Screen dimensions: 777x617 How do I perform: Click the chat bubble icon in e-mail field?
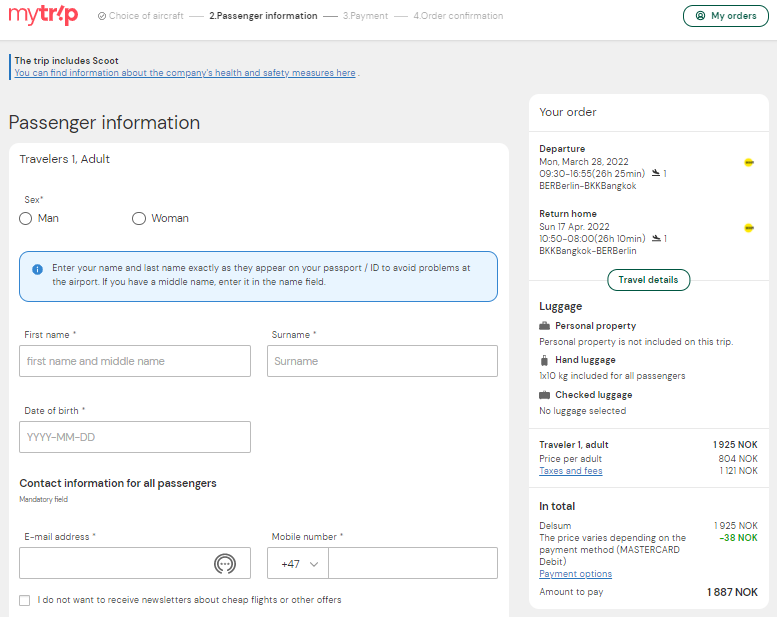click(x=224, y=563)
